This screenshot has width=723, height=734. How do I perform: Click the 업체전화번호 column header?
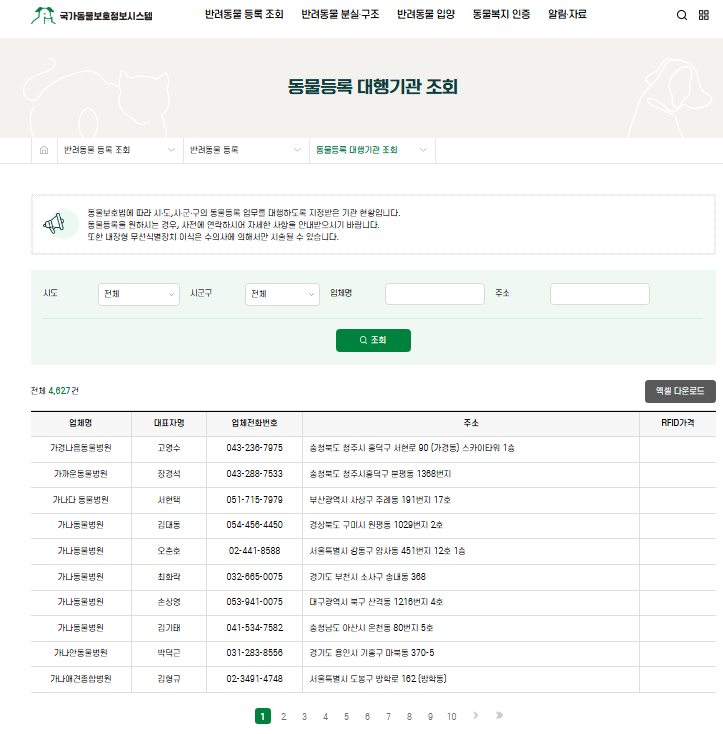[255, 423]
